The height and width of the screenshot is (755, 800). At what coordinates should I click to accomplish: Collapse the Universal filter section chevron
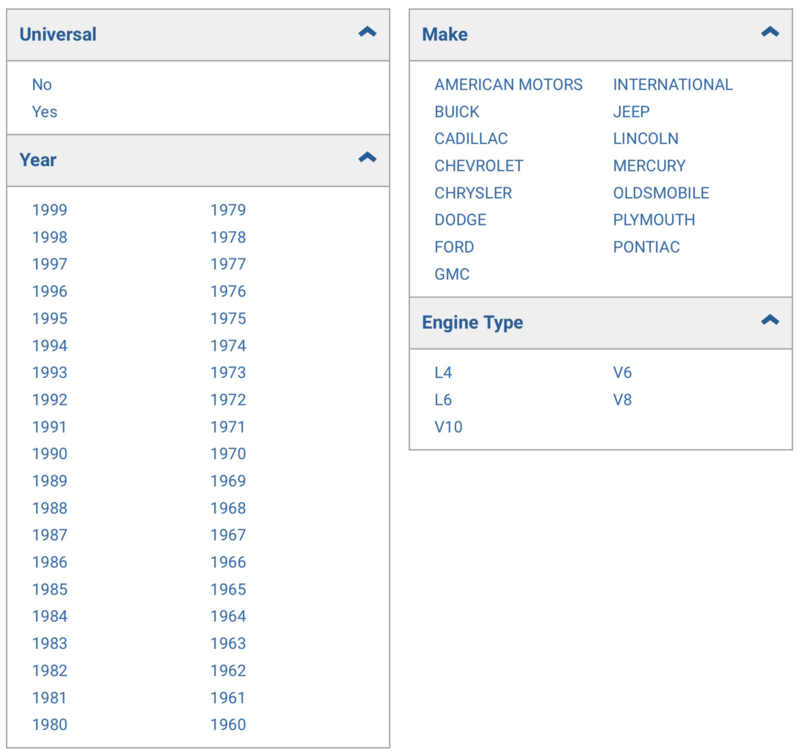[367, 32]
